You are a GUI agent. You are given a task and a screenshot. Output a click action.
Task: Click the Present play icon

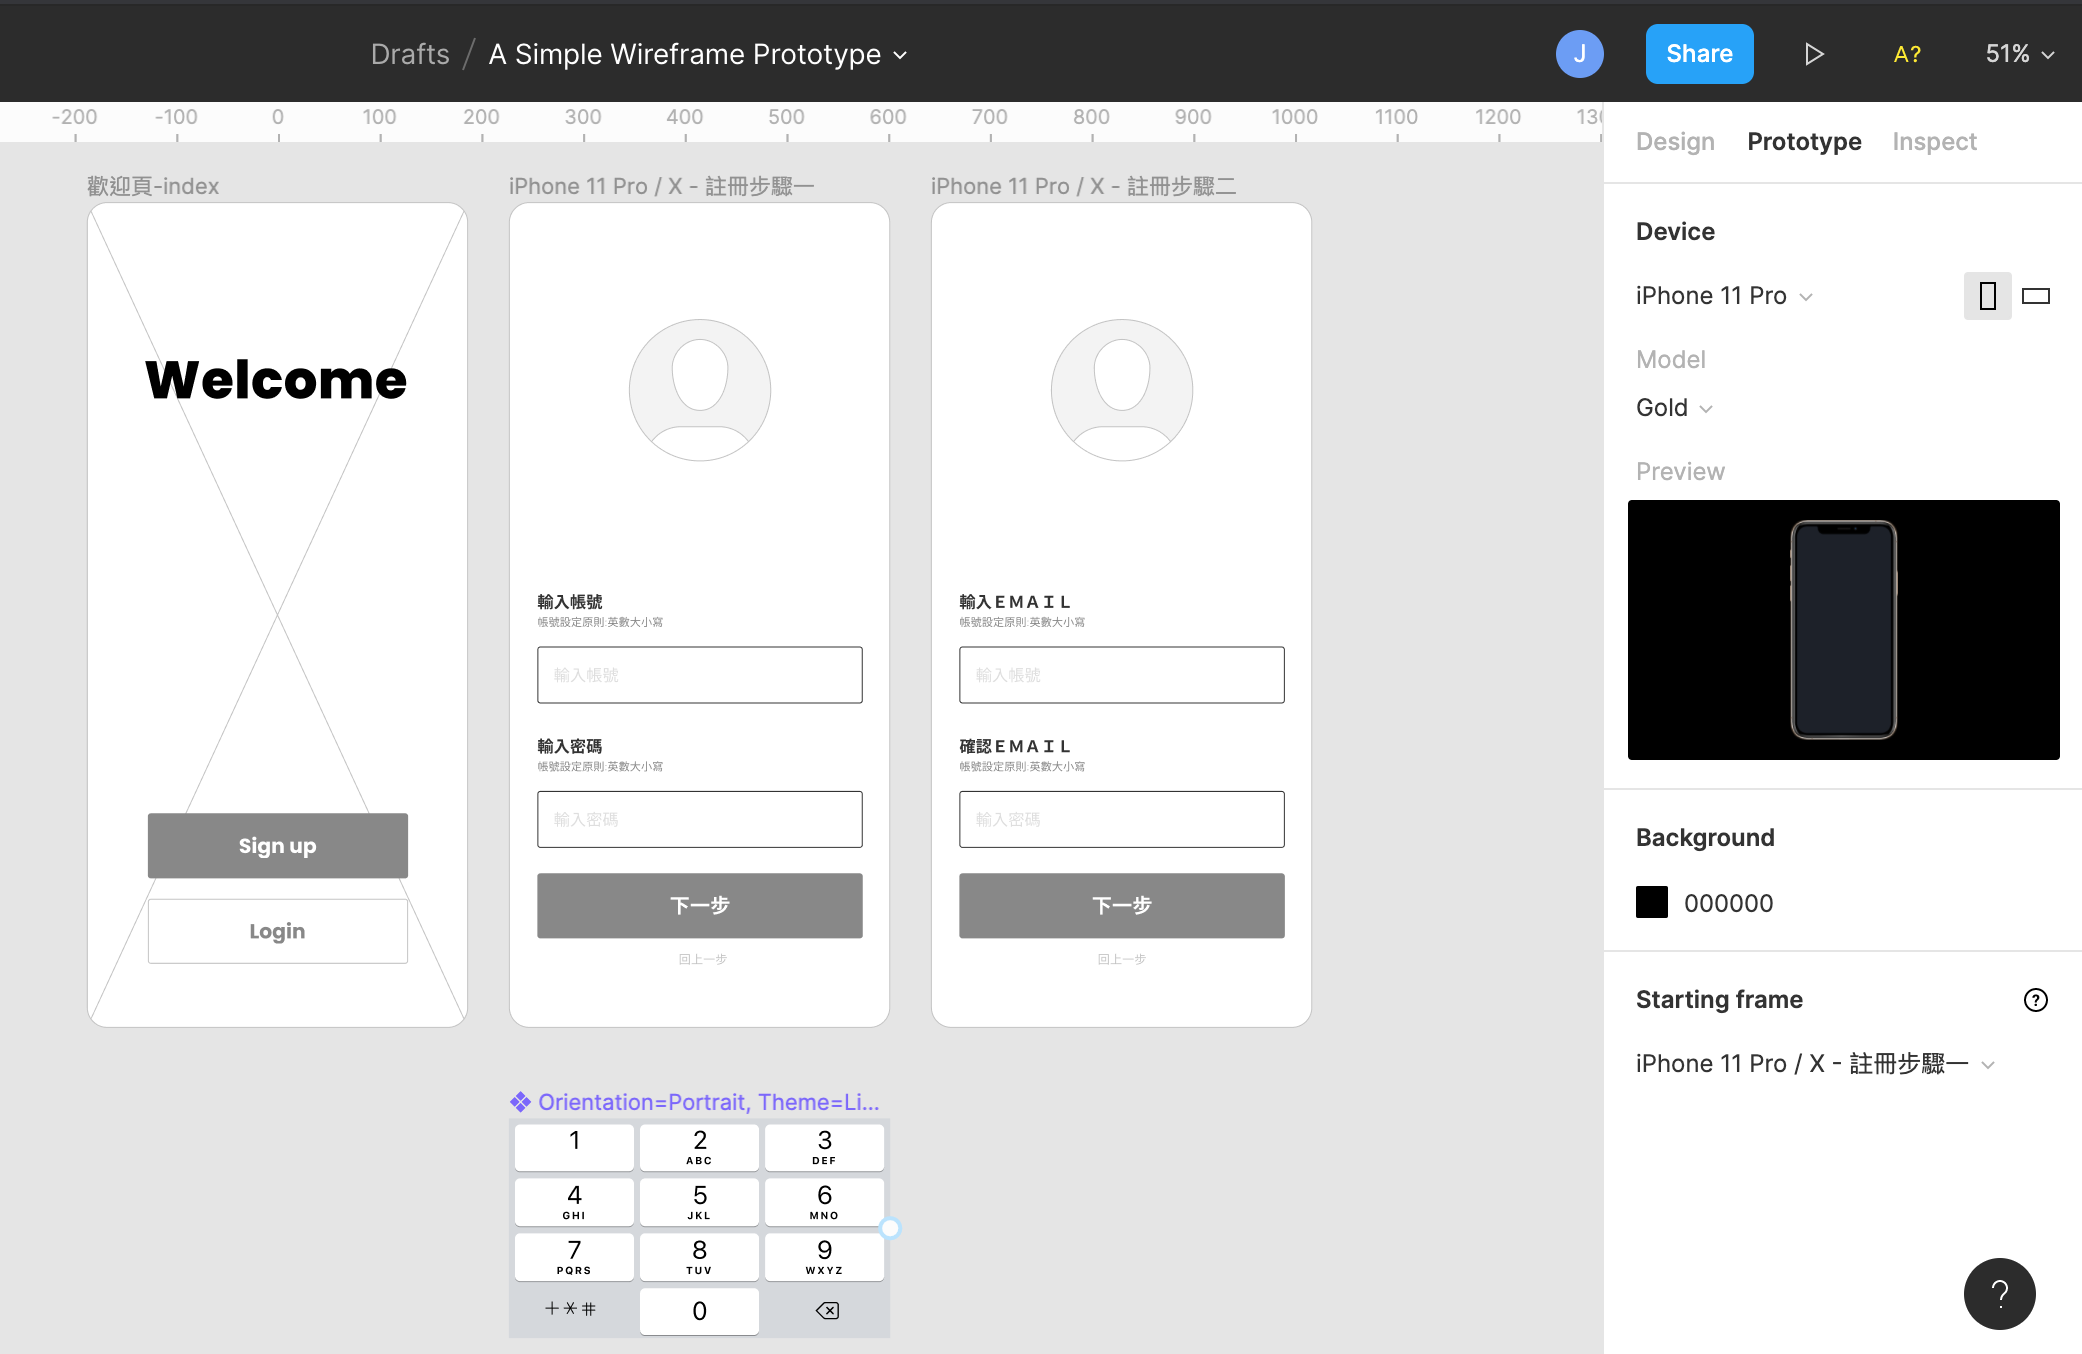pos(1814,54)
